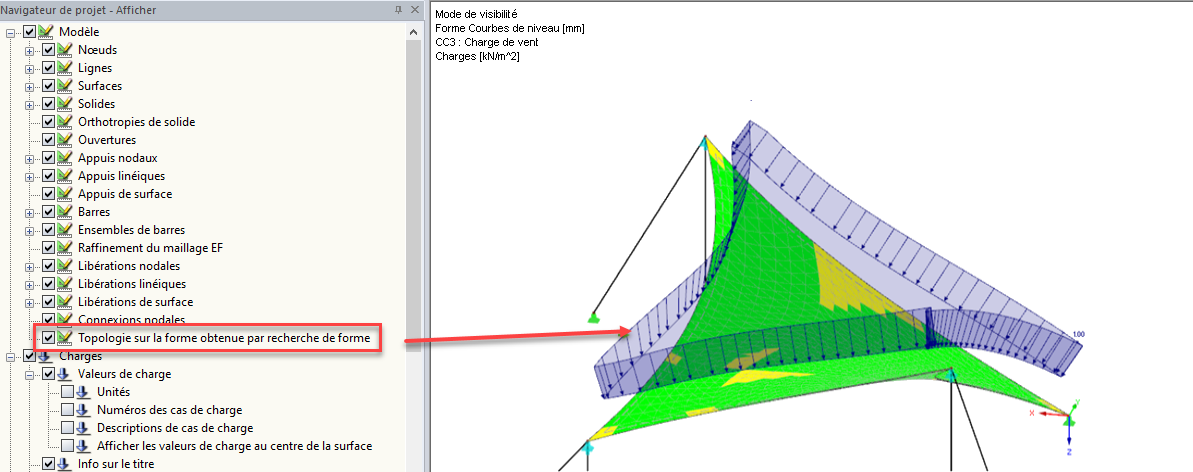The image size is (1193, 472).
Task: Collapse the Charges tree node
Action: [11, 357]
